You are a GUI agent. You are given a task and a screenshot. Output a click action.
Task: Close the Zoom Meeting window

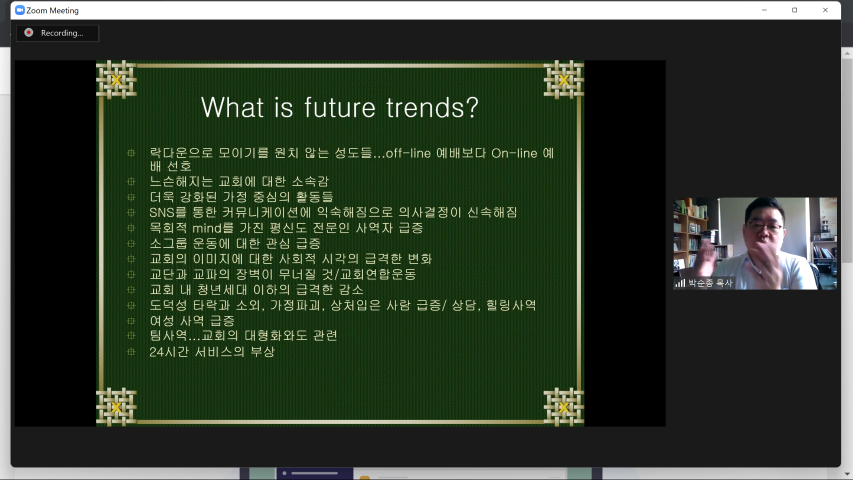click(825, 10)
